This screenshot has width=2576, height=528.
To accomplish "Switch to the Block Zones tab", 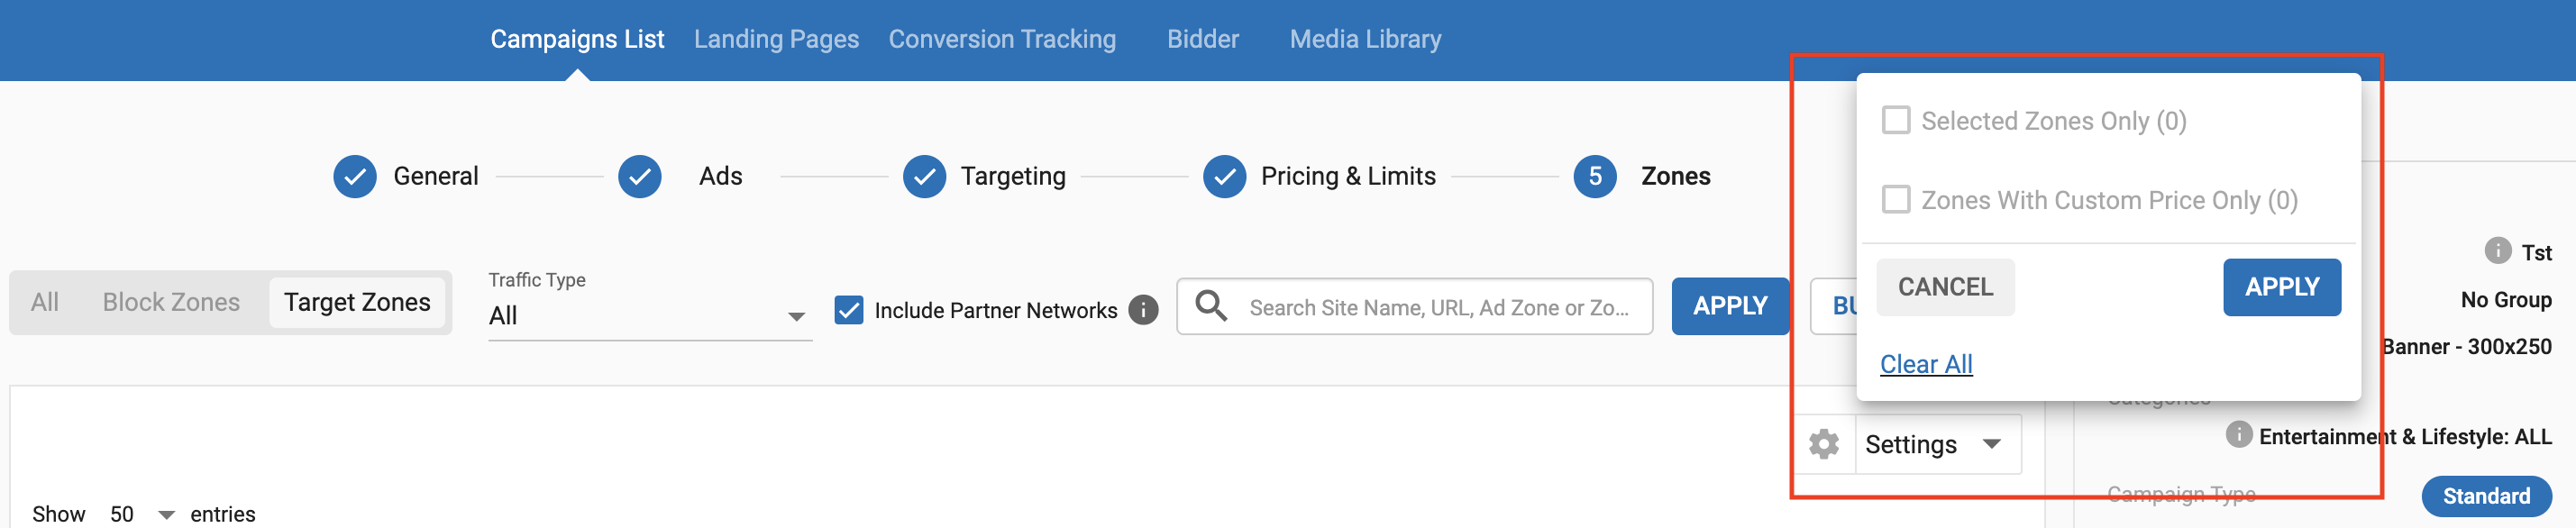I will point(171,302).
